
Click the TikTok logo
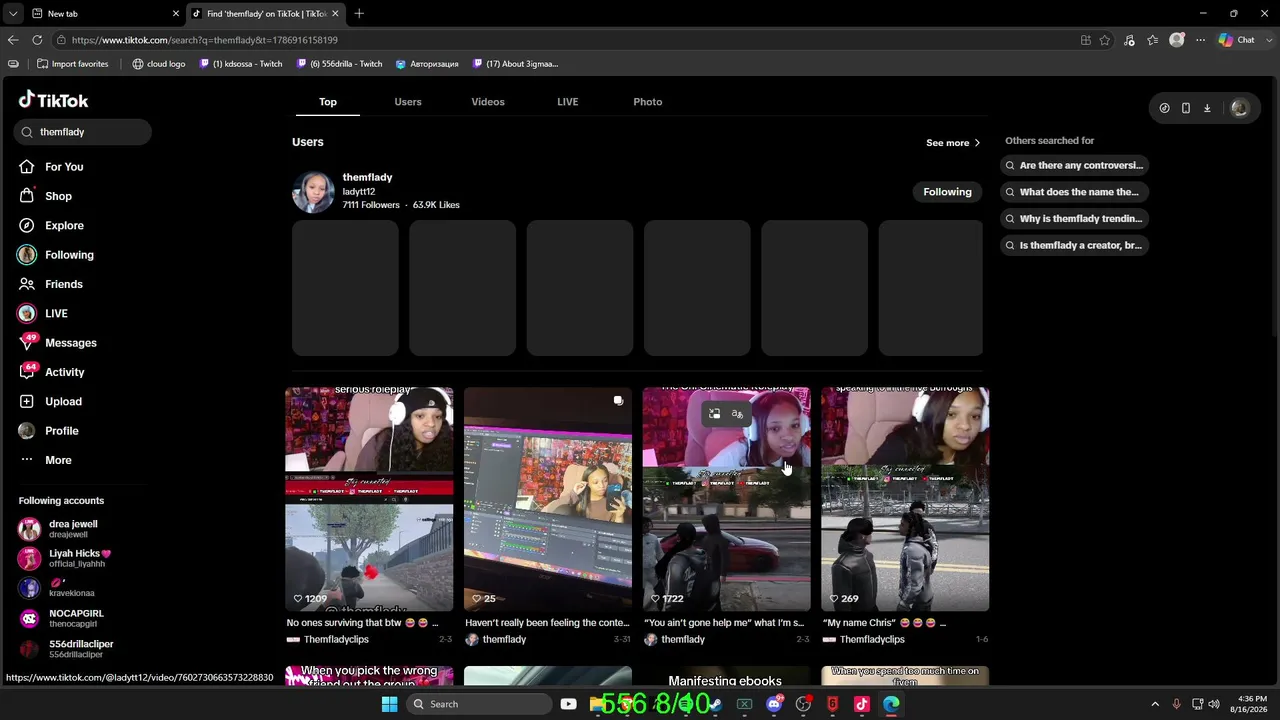click(x=54, y=100)
